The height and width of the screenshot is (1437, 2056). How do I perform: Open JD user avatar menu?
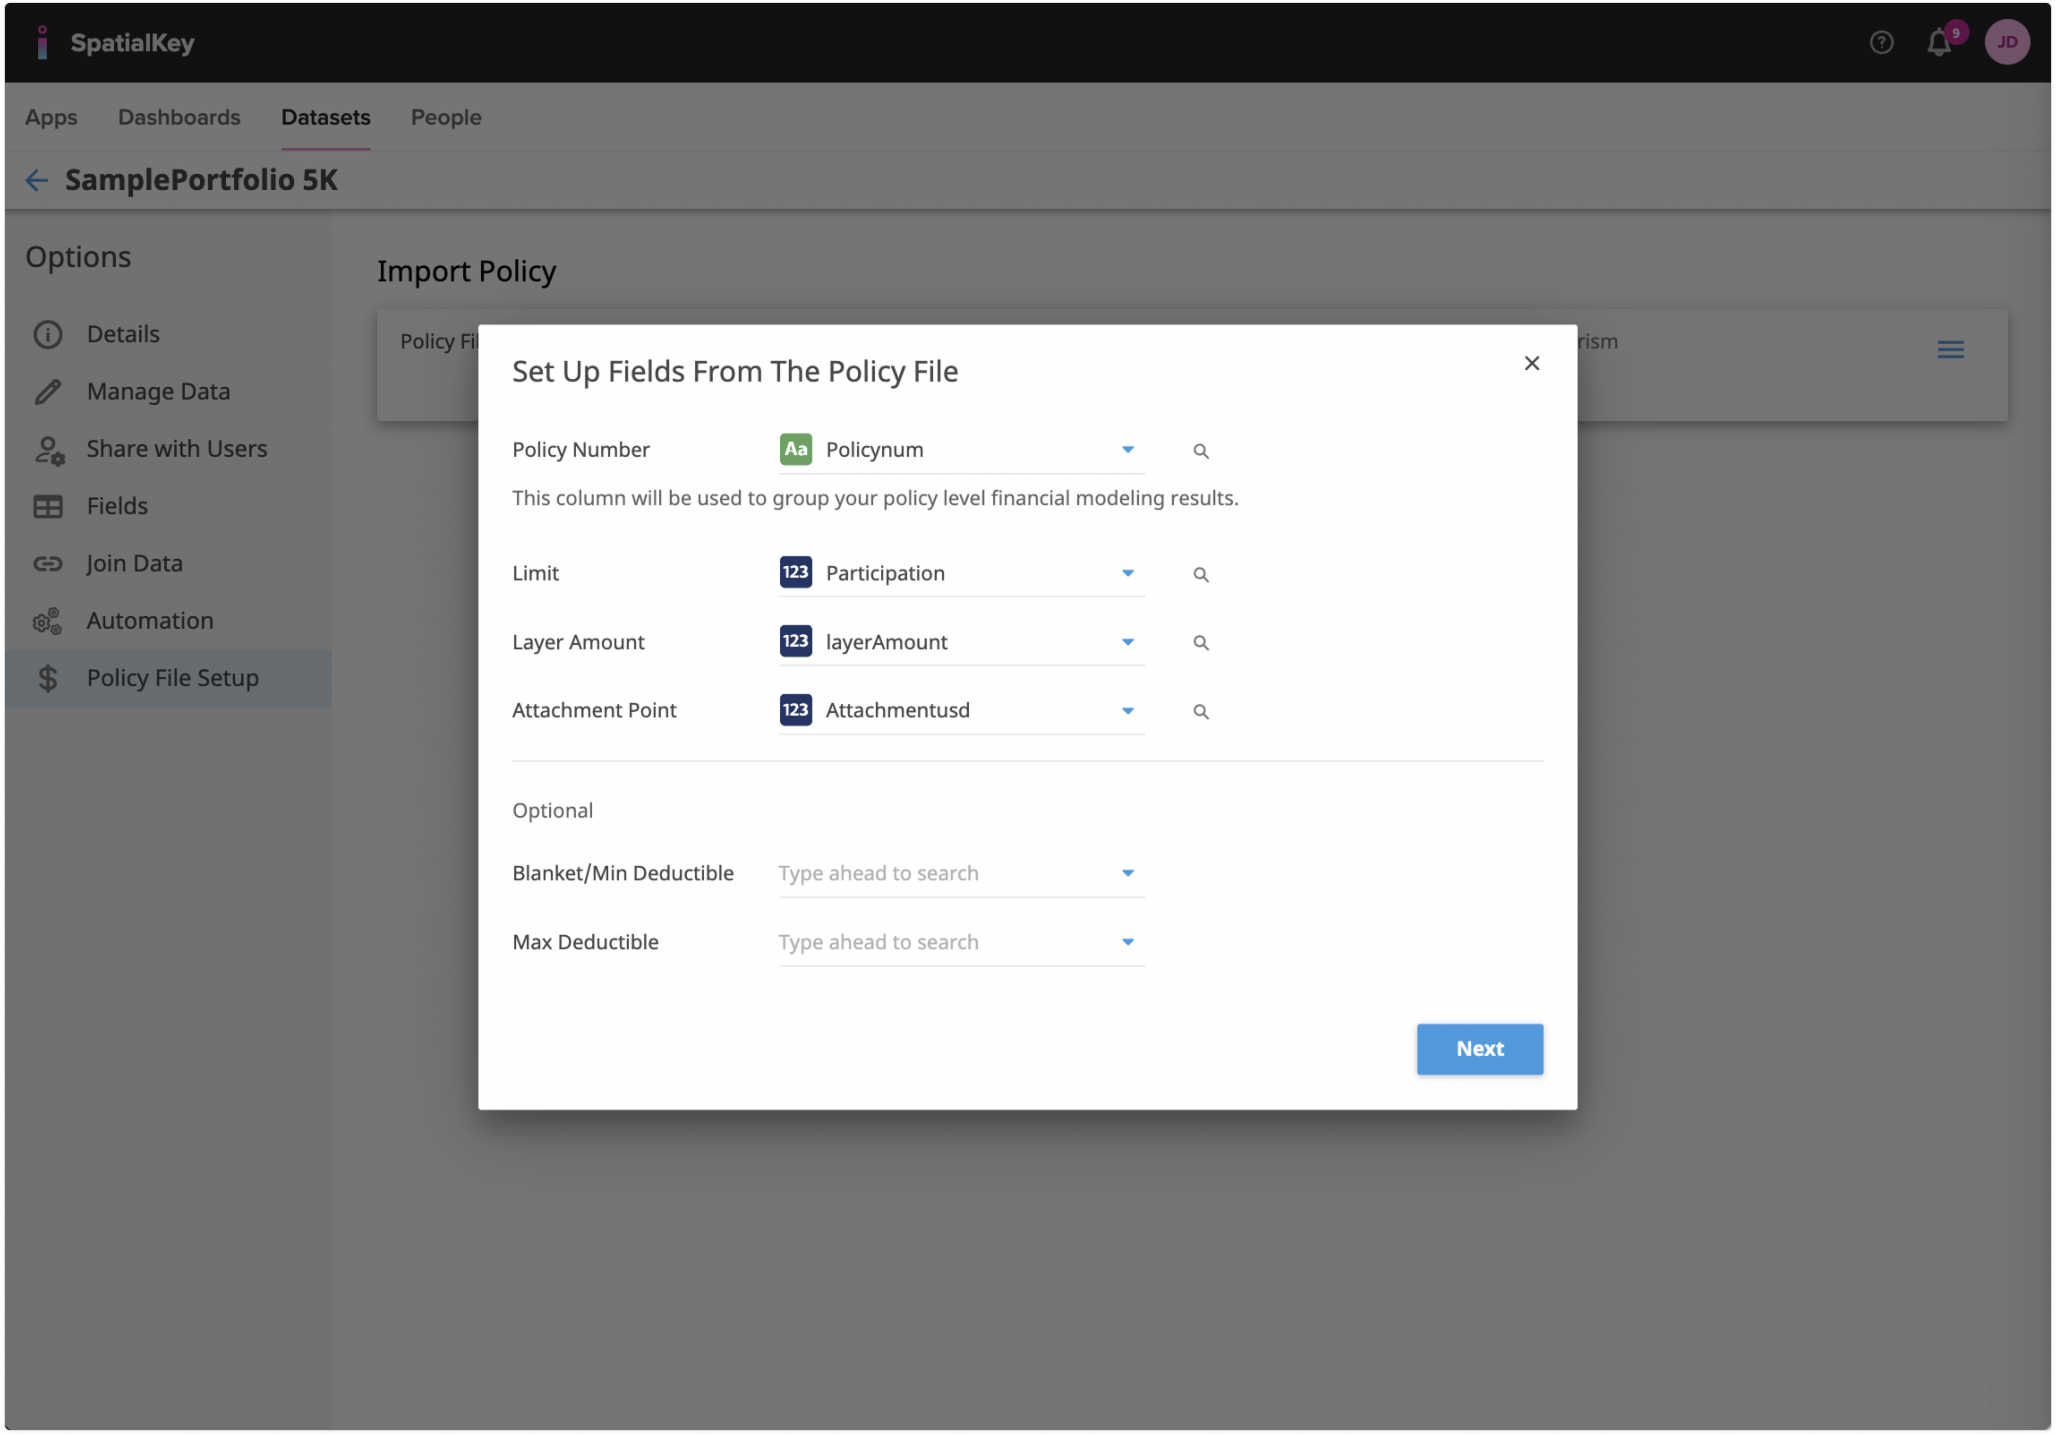(x=2006, y=43)
